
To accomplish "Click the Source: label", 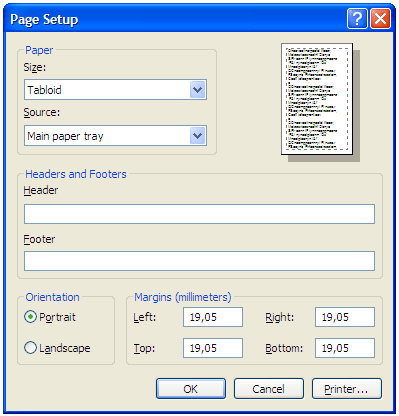I will [x=42, y=113].
